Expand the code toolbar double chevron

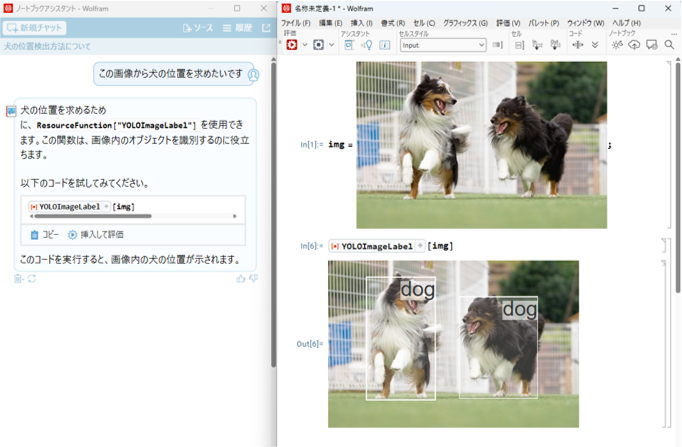click(x=595, y=45)
